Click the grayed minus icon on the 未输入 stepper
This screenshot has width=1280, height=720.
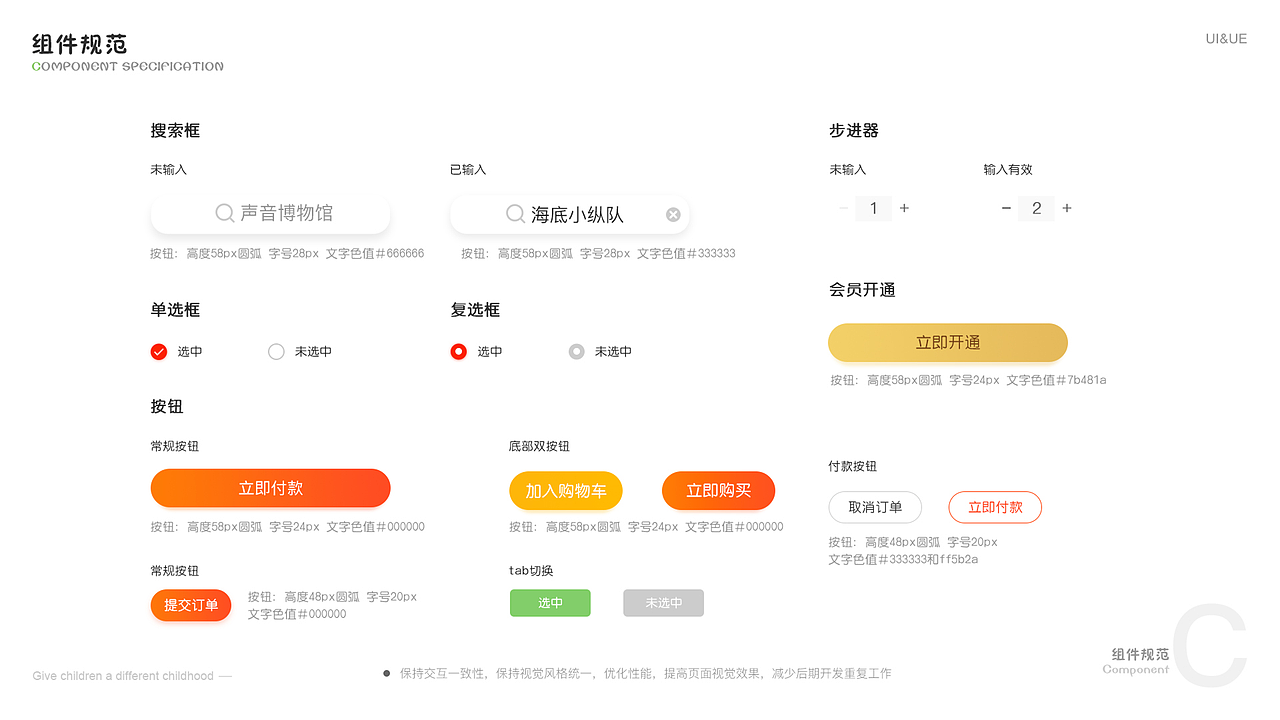point(843,208)
